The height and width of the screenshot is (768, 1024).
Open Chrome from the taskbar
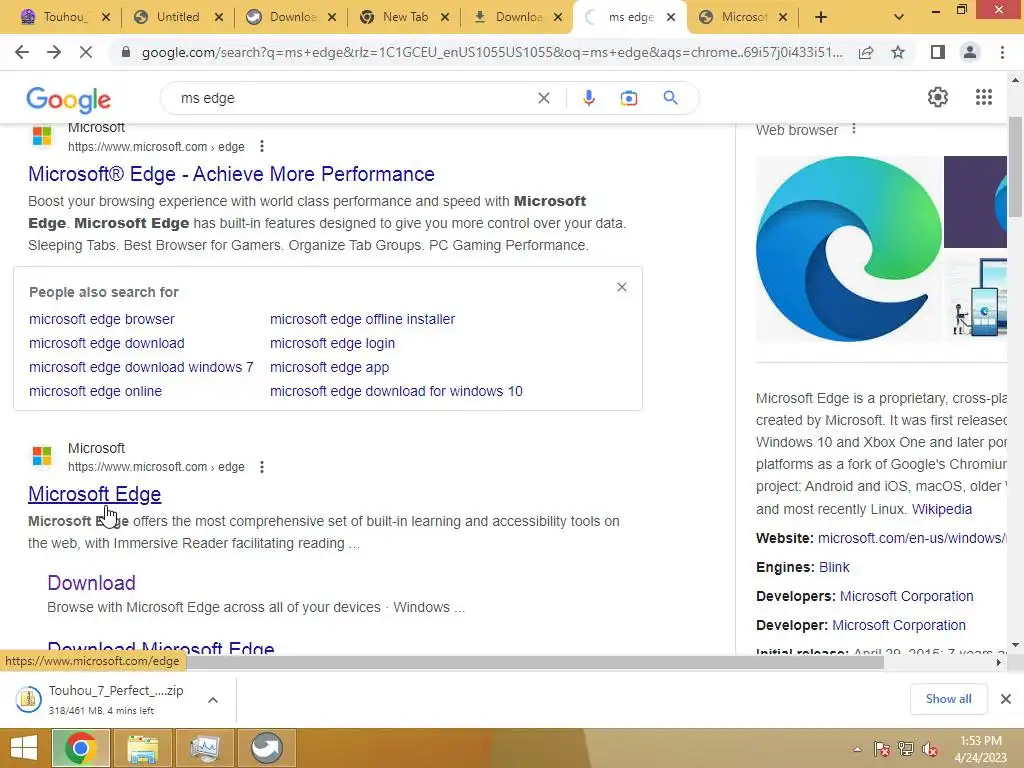(x=80, y=748)
